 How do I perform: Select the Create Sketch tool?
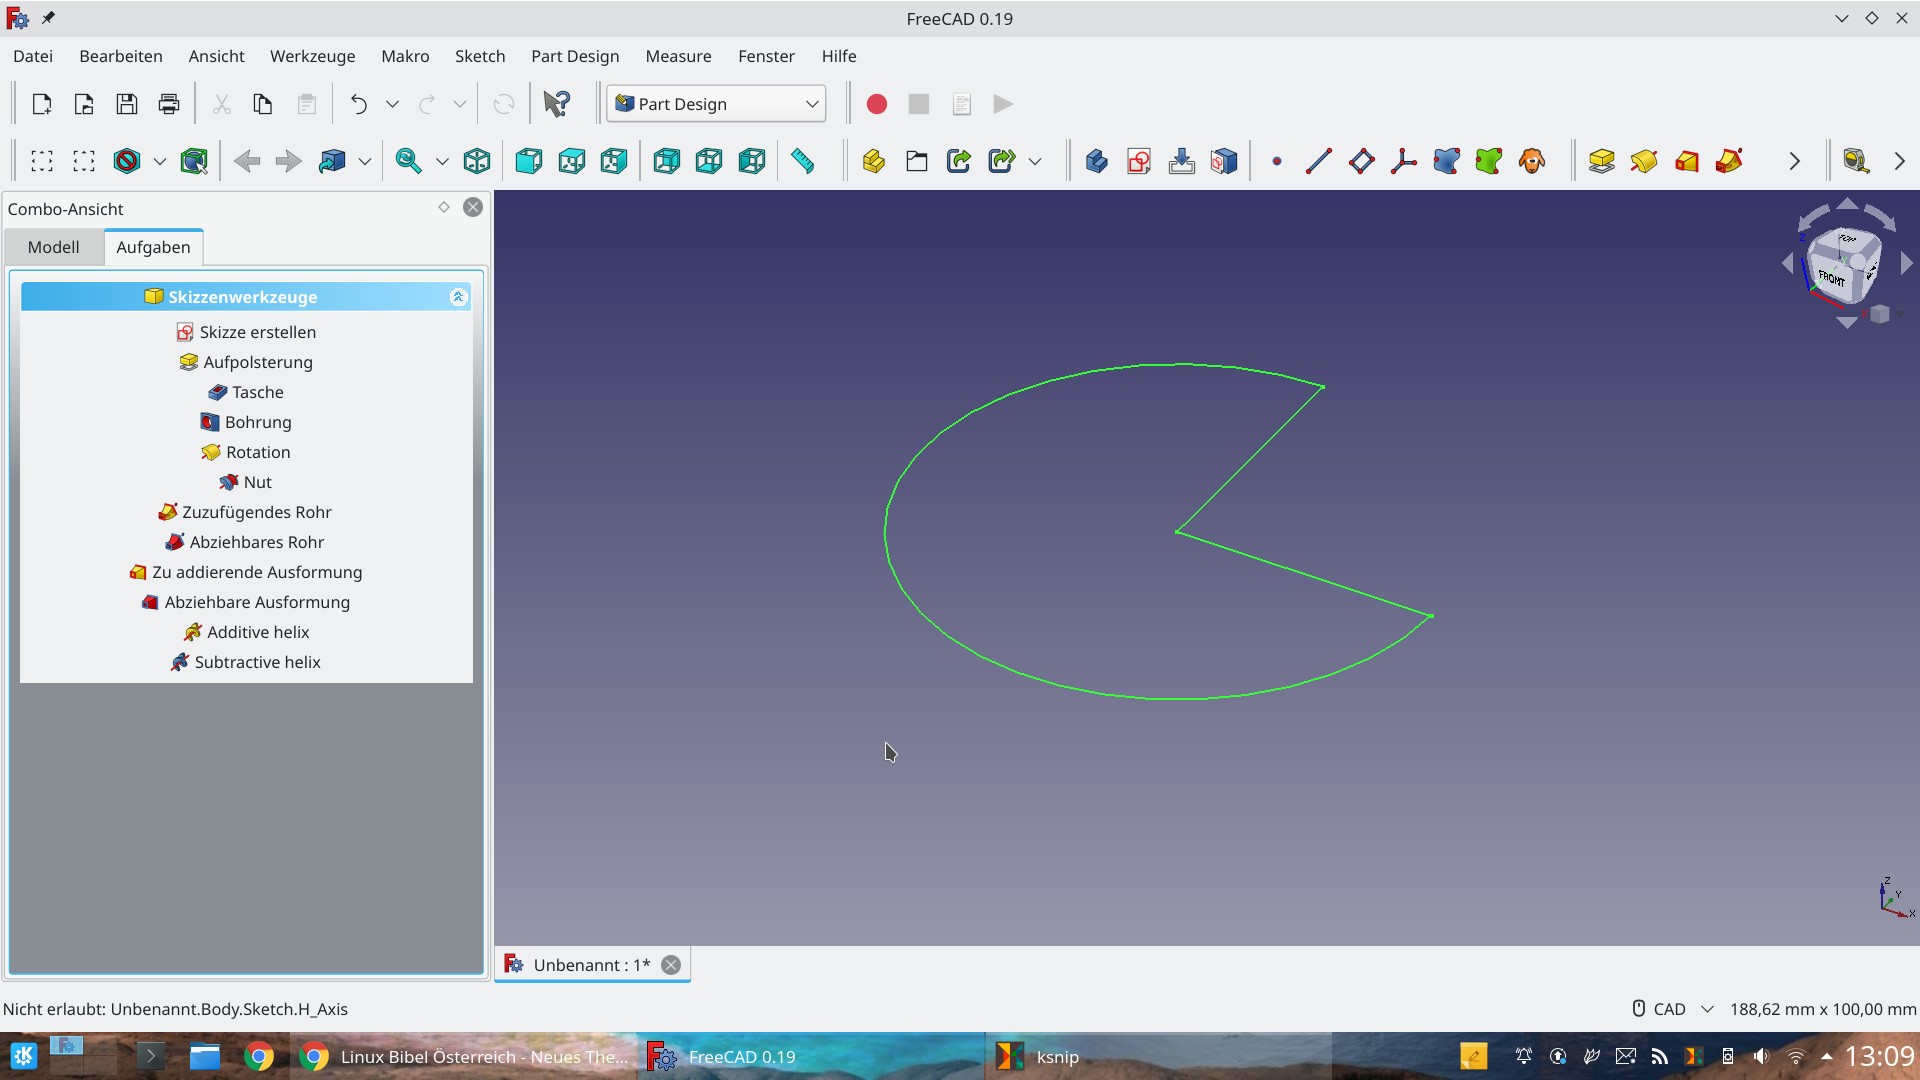tap(1139, 161)
